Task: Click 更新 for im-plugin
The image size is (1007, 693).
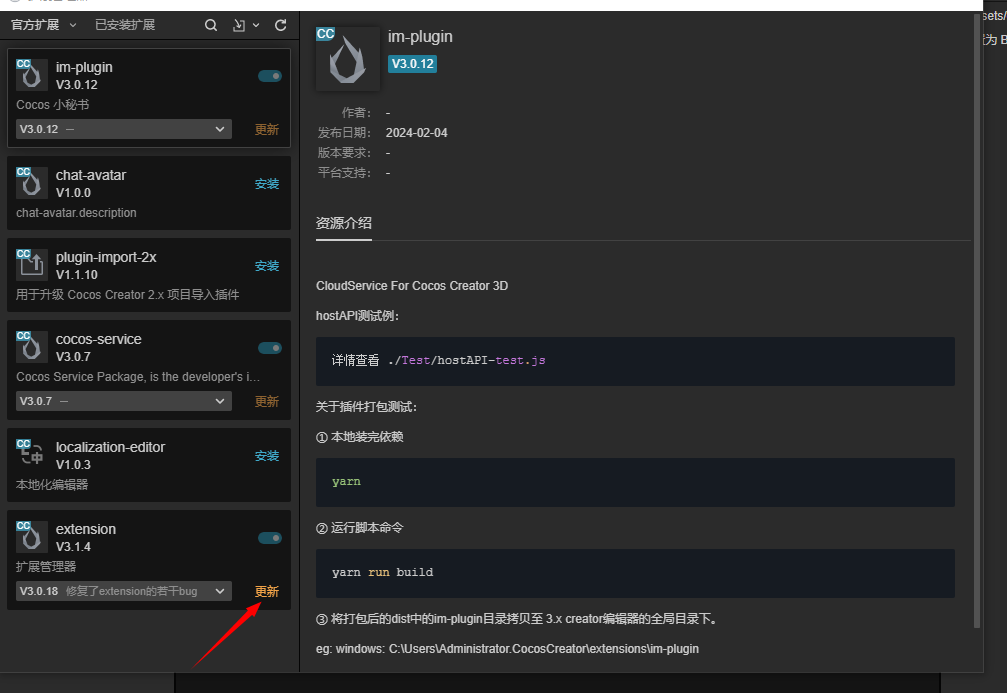Action: [x=267, y=130]
